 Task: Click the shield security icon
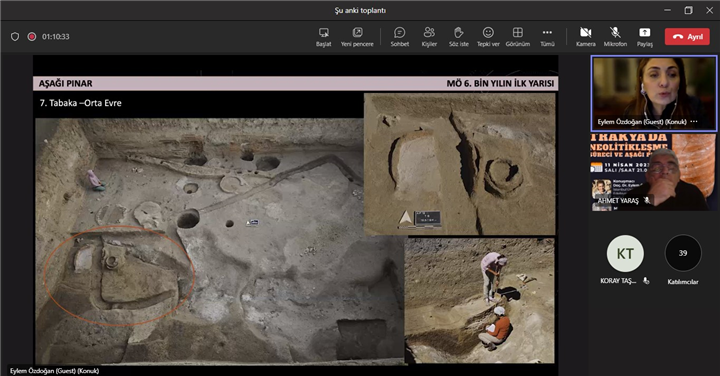point(15,36)
